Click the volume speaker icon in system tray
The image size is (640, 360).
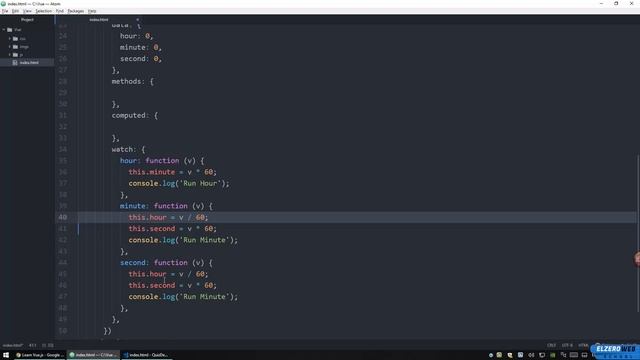click(531, 355)
